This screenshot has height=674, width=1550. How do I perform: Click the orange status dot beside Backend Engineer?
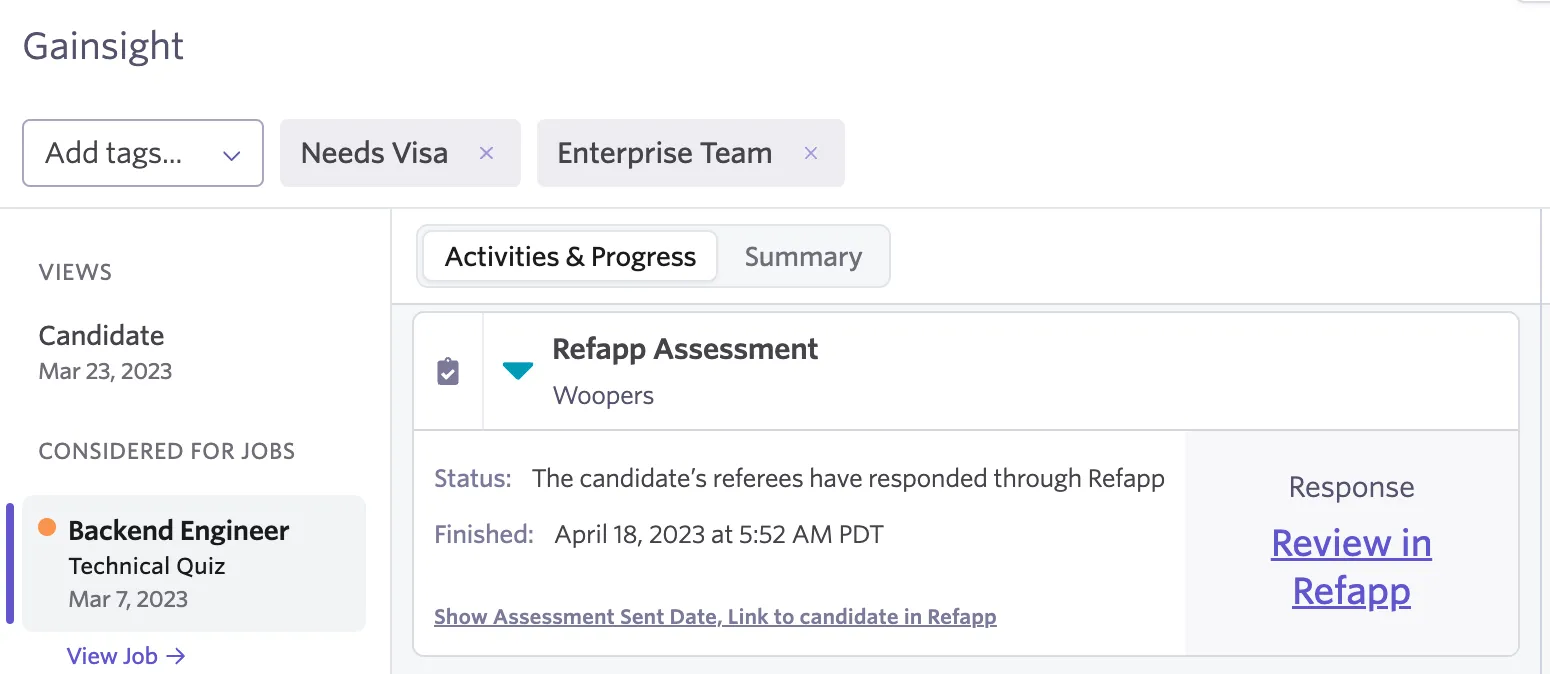47,528
